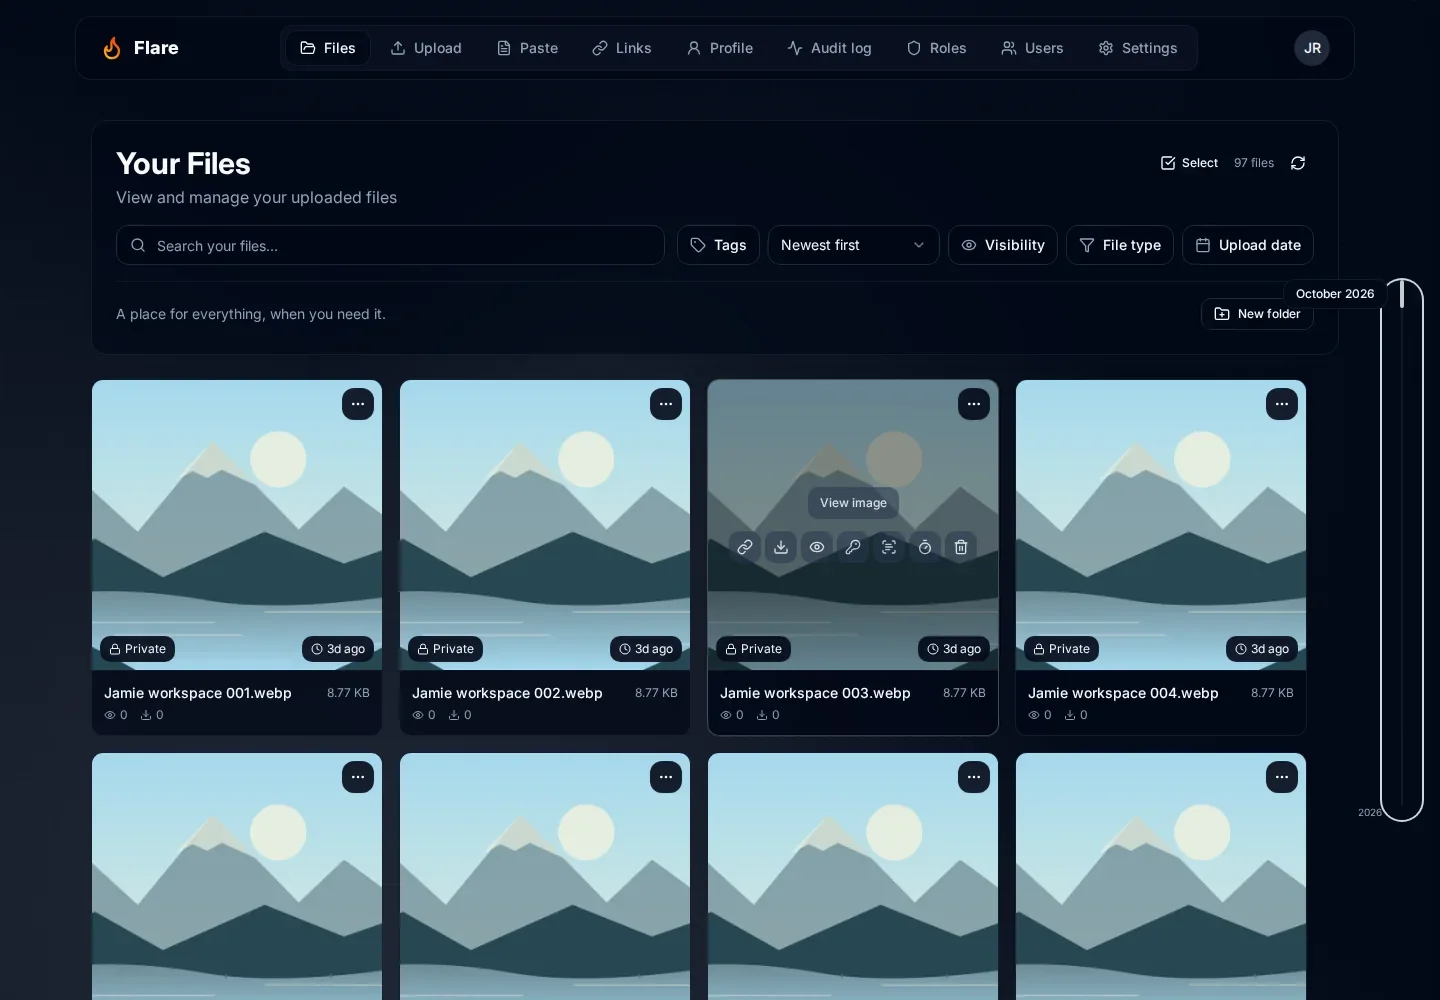Refresh the file list icon
Screen dimensions: 1440x1000
1298,163
